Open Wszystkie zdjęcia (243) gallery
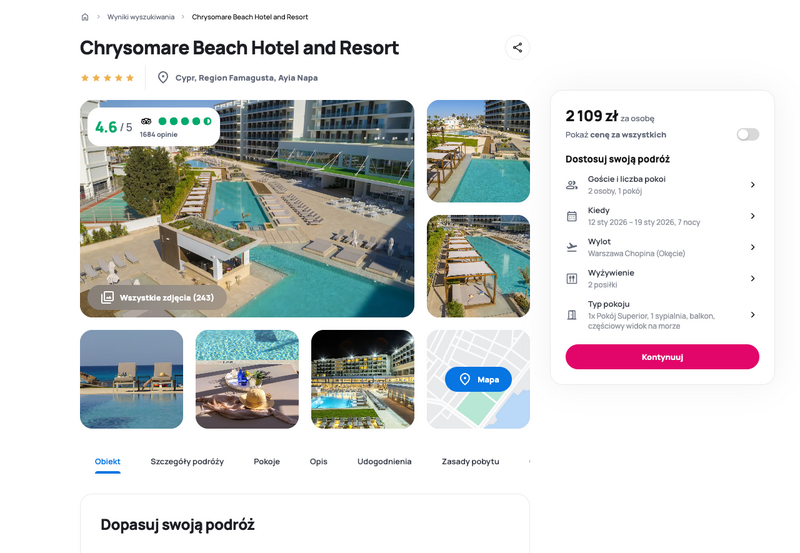This screenshot has width=800, height=553. [x=157, y=297]
